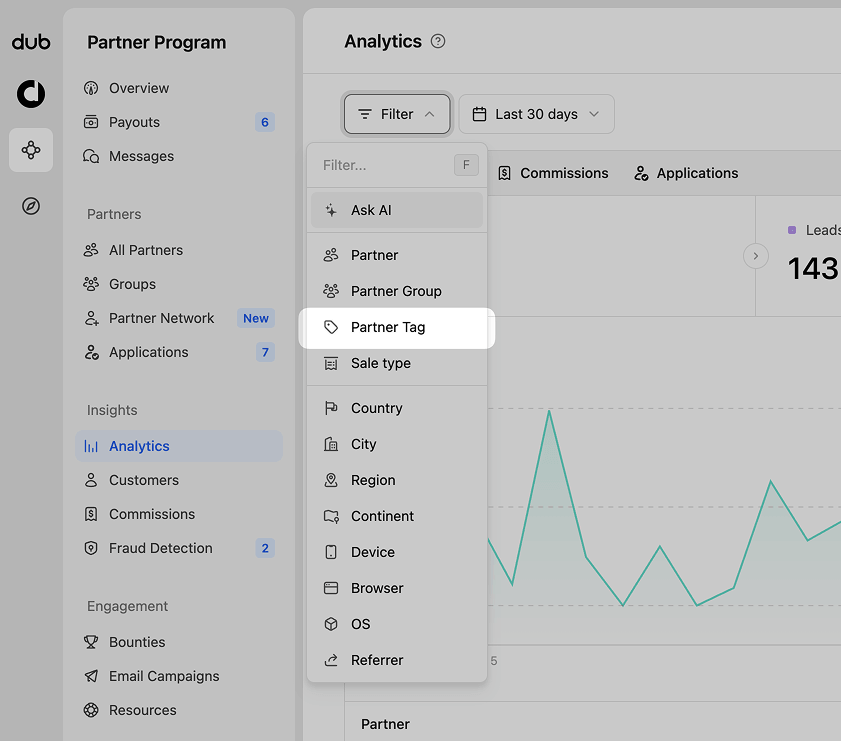This screenshot has height=741, width=841.
Task: Click the Bounties trophy icon
Action: (x=91, y=642)
